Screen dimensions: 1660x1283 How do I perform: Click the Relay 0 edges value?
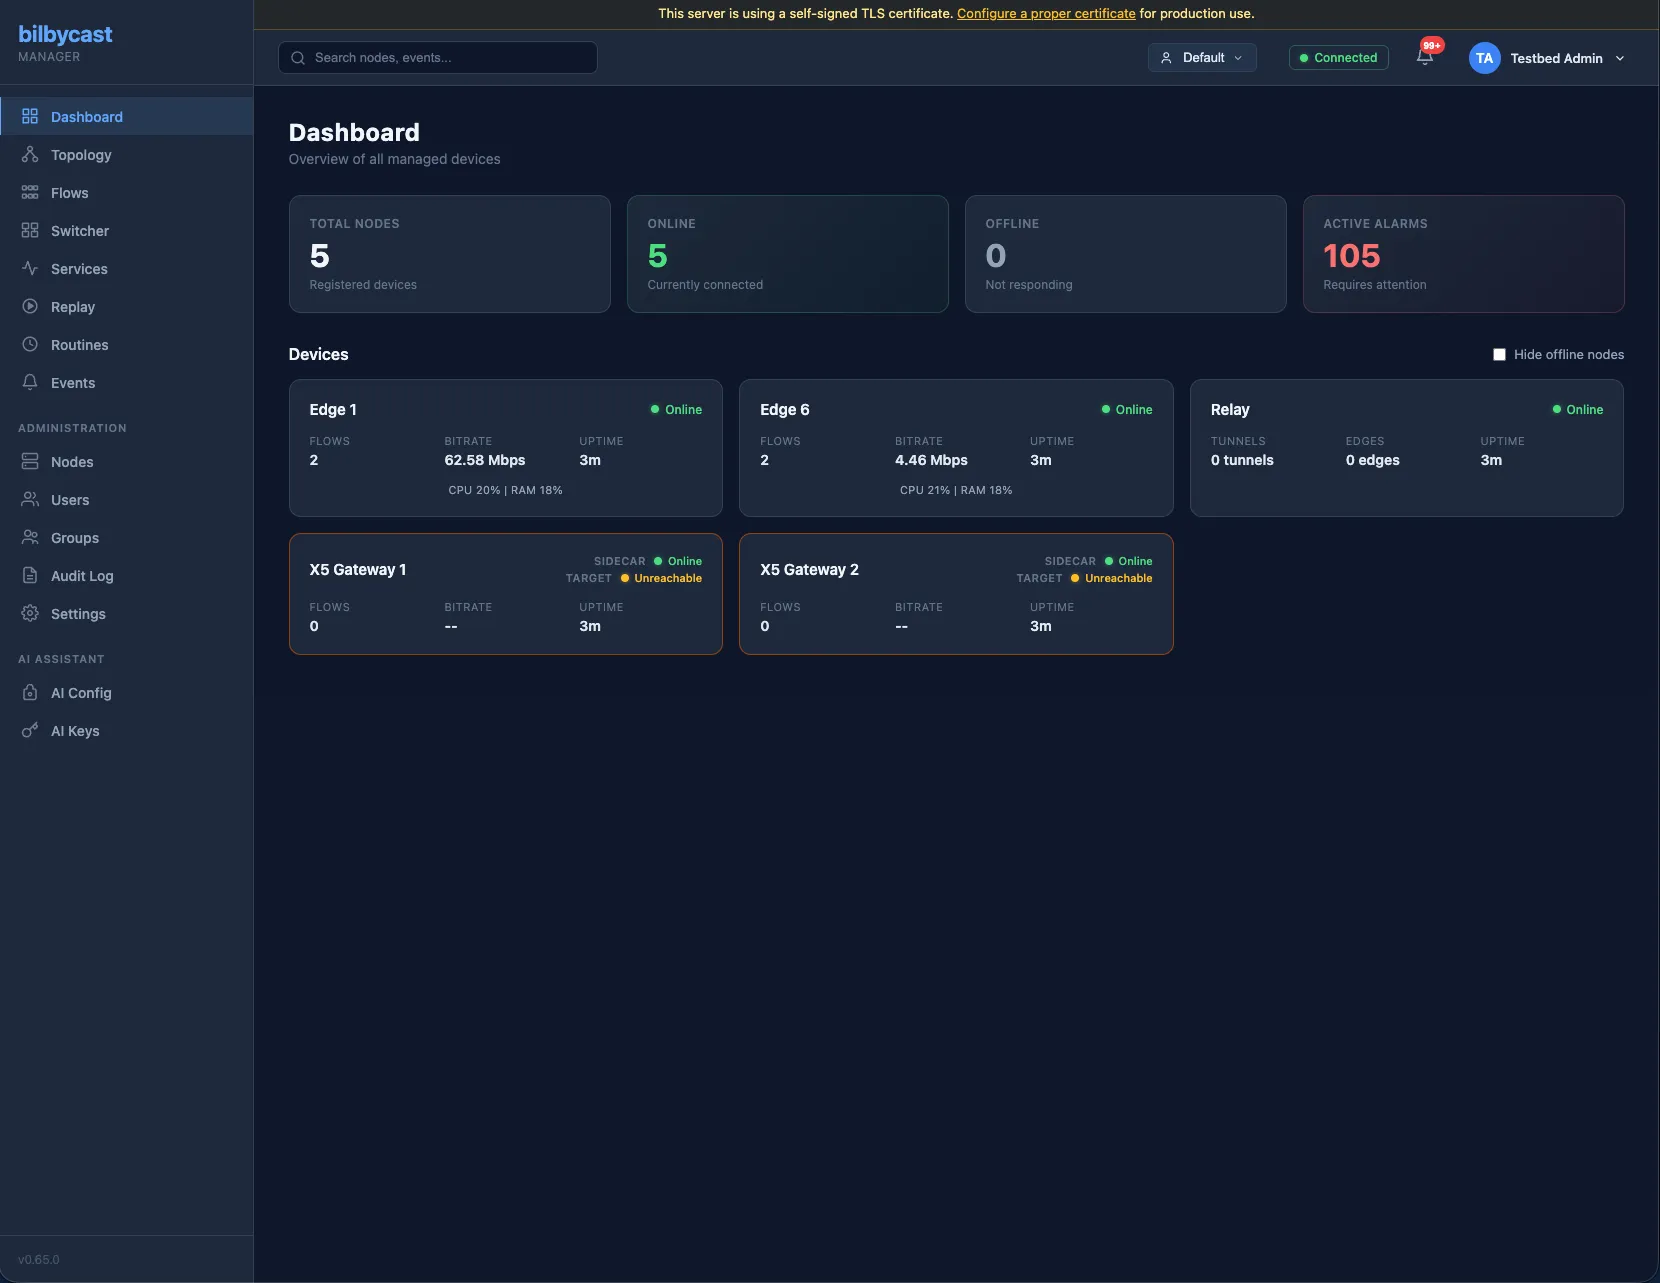[x=1372, y=460]
